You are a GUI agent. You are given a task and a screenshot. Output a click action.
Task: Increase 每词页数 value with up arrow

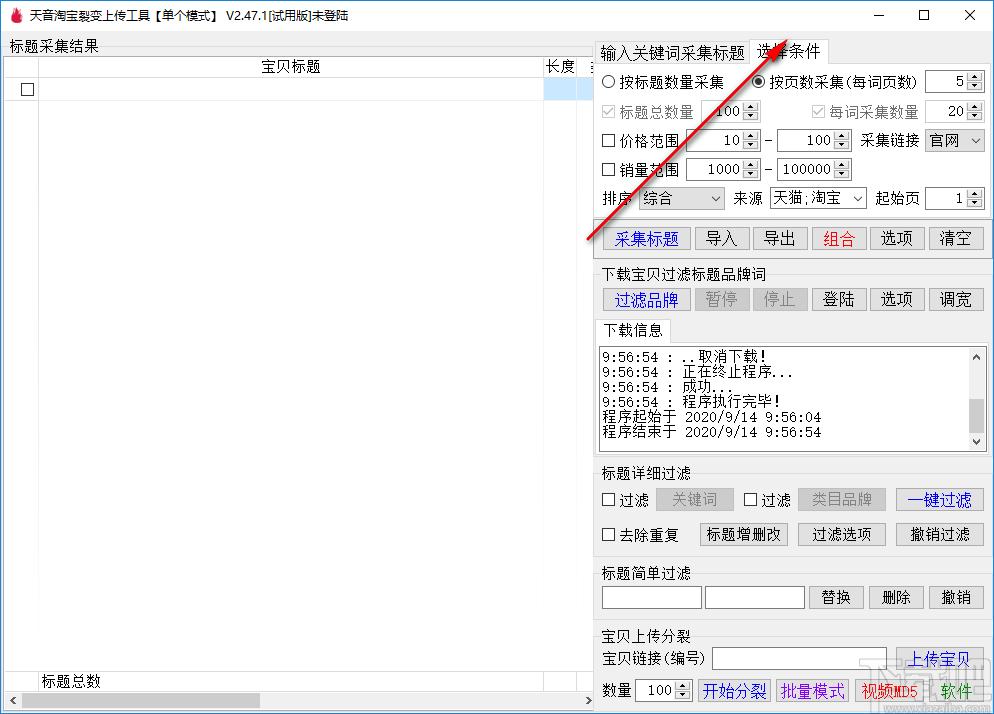[x=976, y=76]
